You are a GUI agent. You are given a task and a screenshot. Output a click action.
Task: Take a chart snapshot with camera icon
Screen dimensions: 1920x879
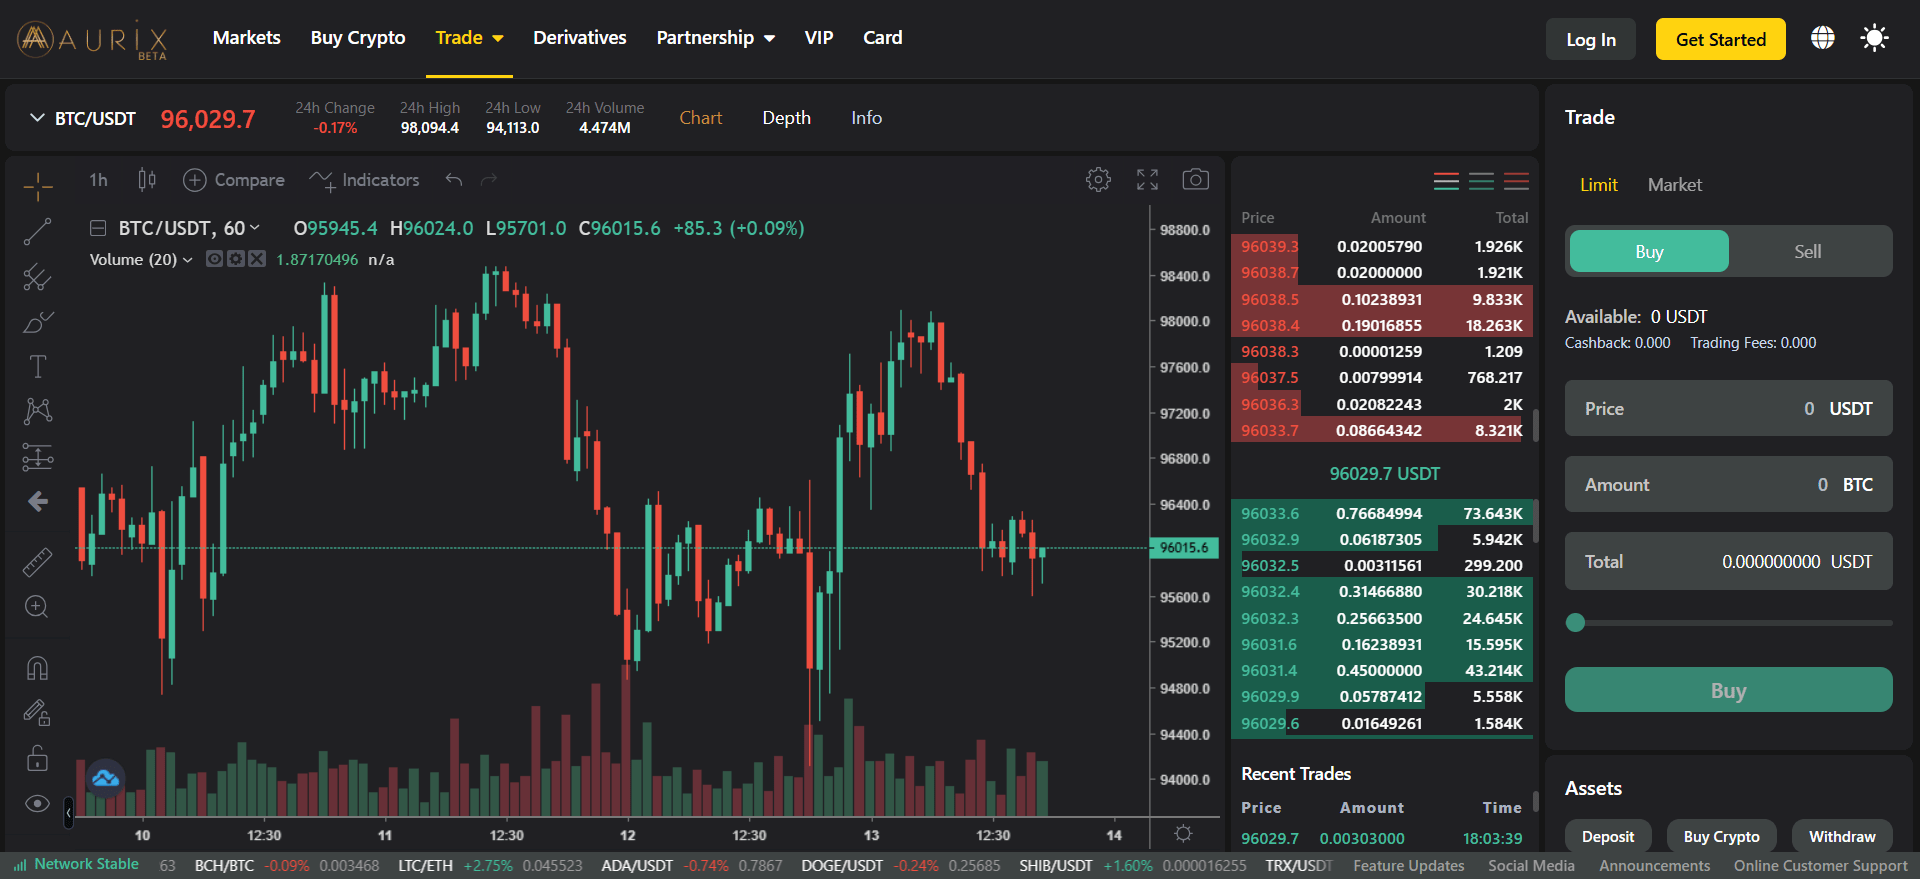tap(1195, 180)
